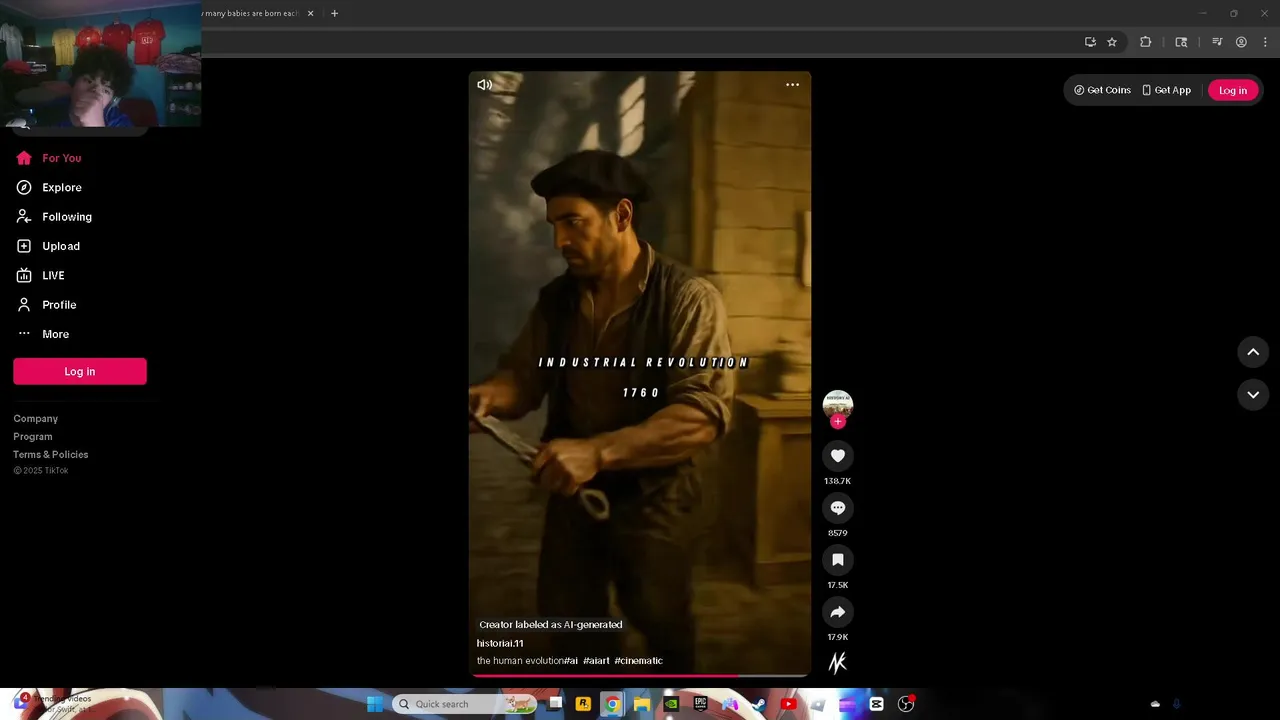Image resolution: width=1280 pixels, height=720 pixels.
Task: Click the Get App button
Action: [x=1166, y=90]
